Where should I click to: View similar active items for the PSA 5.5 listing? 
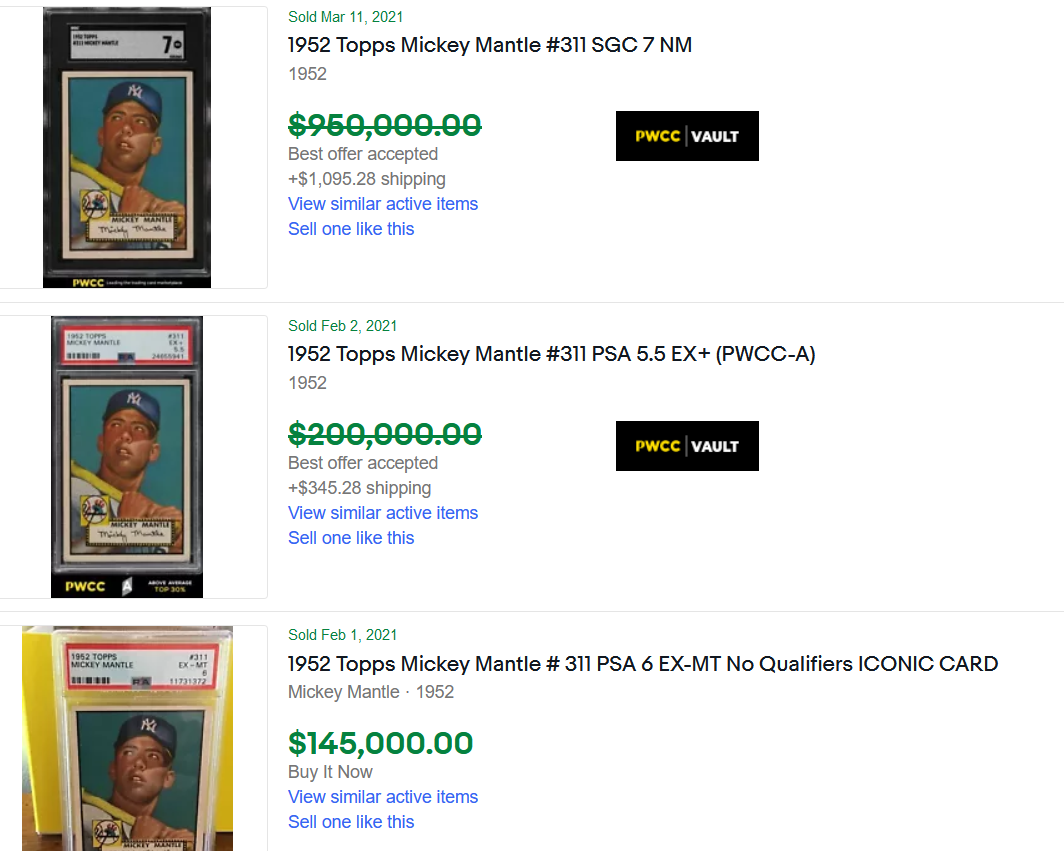point(383,513)
